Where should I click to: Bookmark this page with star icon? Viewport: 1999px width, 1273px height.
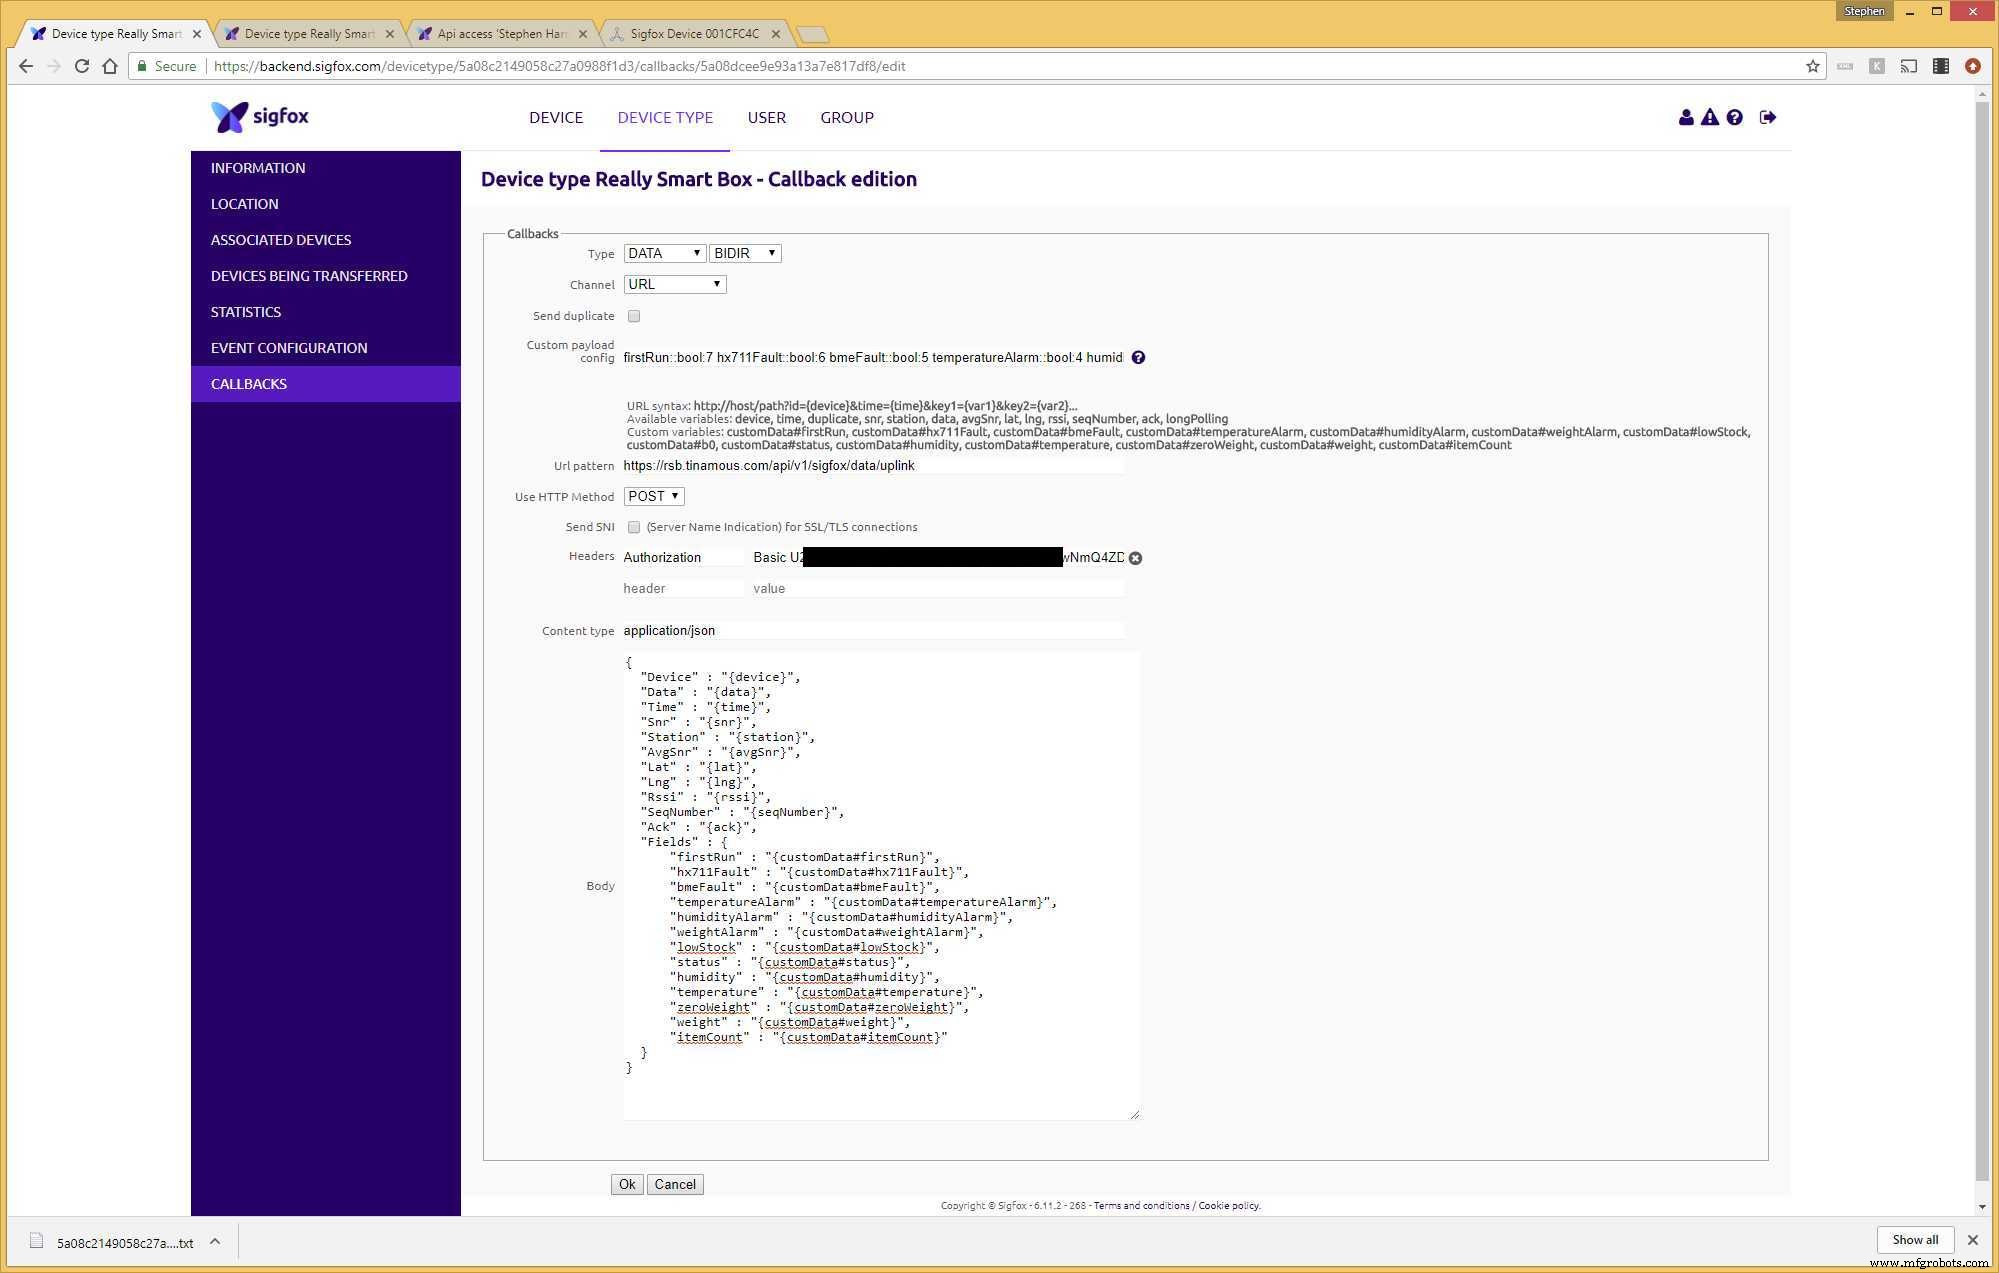[1812, 66]
